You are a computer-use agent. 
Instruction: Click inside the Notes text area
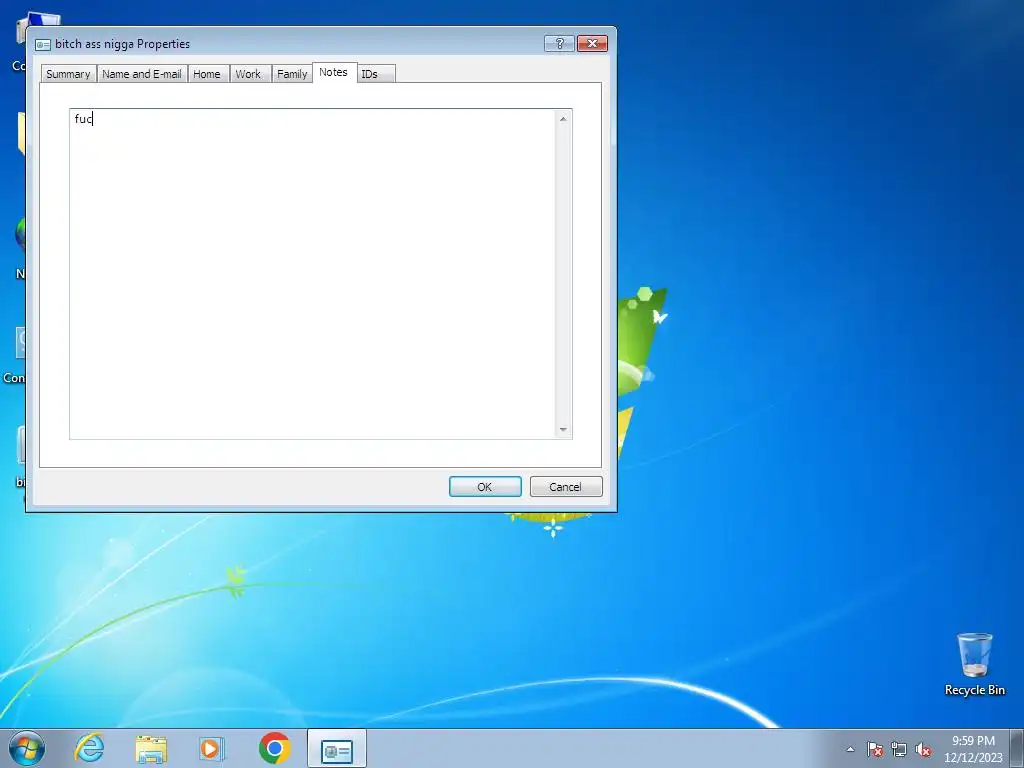click(313, 274)
